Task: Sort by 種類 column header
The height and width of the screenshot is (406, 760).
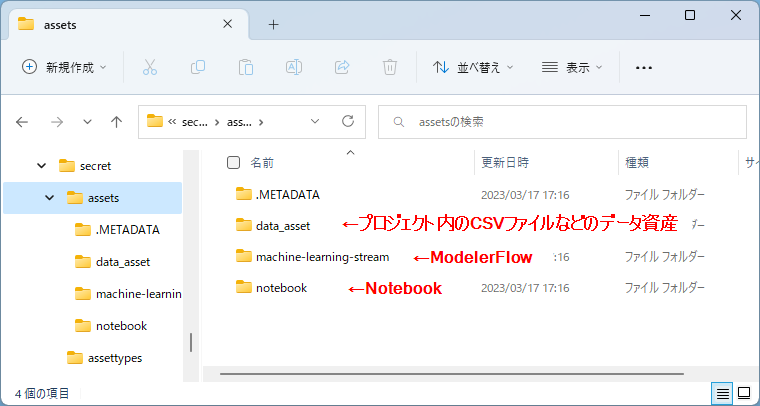Action: (x=637, y=163)
